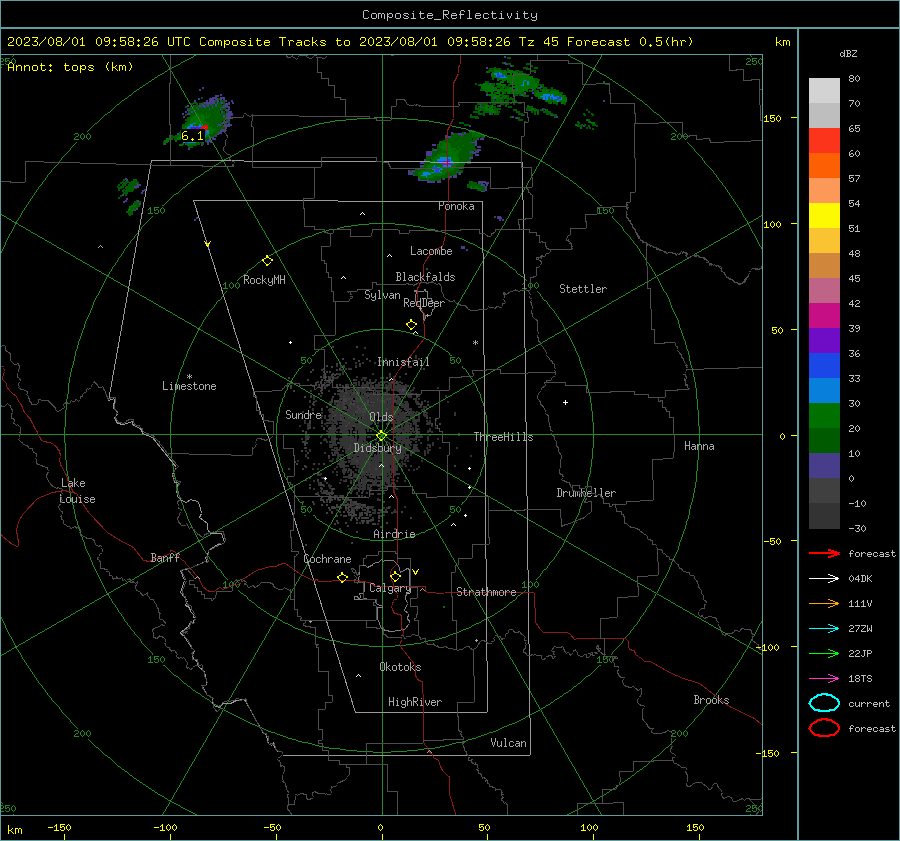Click the Olds city label

pyautogui.click(x=381, y=417)
